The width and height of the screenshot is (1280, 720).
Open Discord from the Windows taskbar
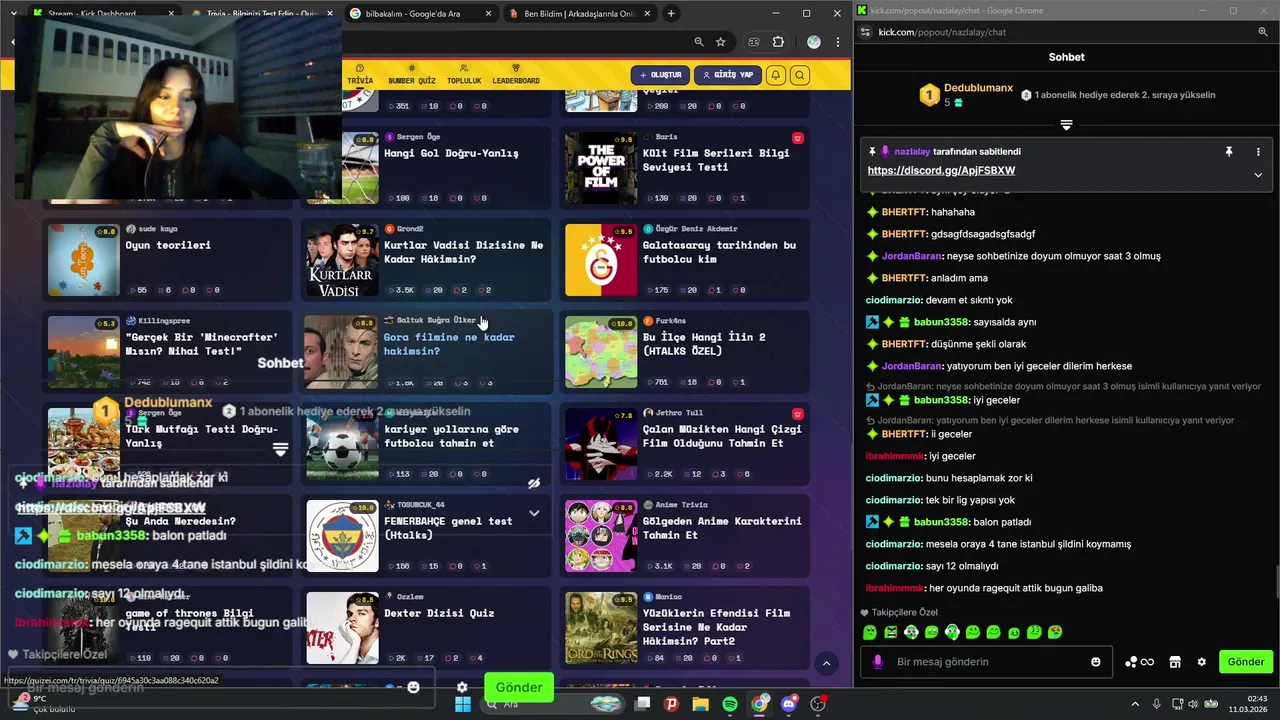(789, 704)
